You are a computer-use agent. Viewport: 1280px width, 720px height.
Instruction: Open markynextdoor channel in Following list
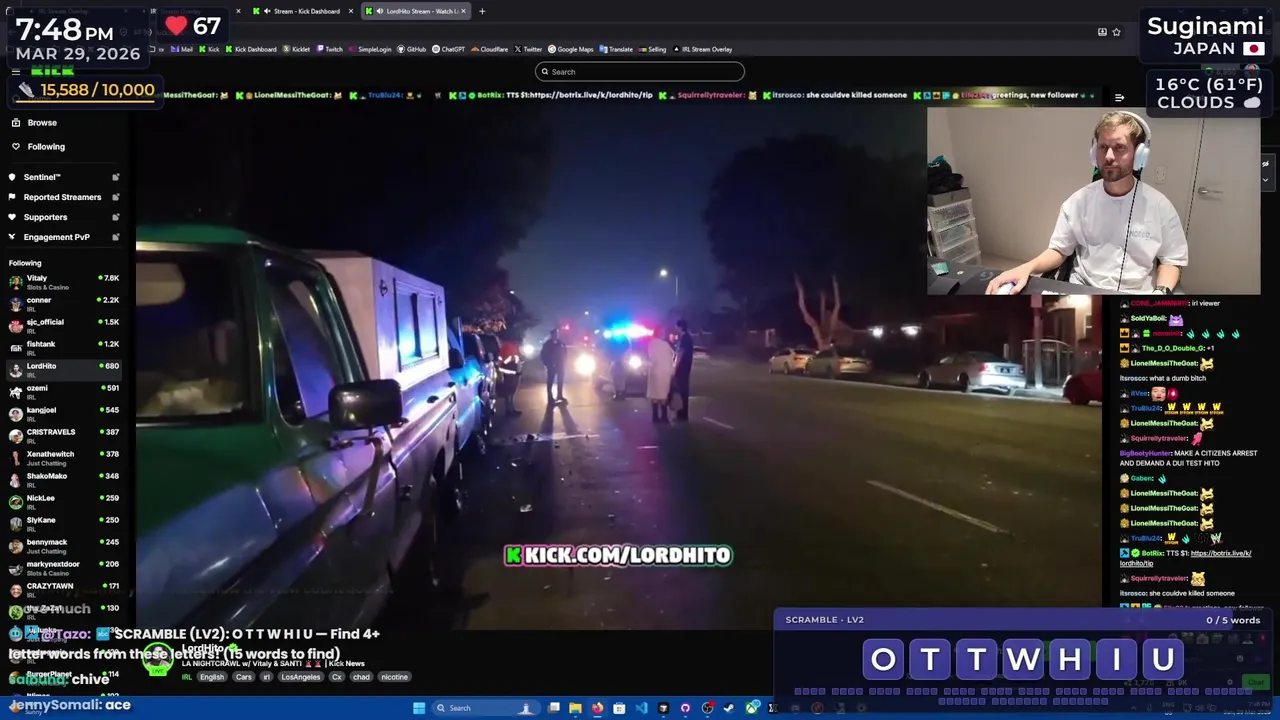click(x=64, y=568)
